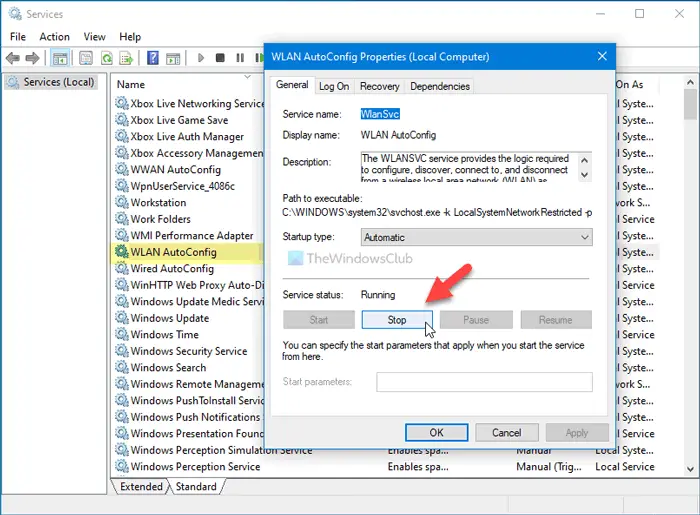Select Xbox Live Networking Service row
This screenshot has width=700, height=515.
pos(190,104)
